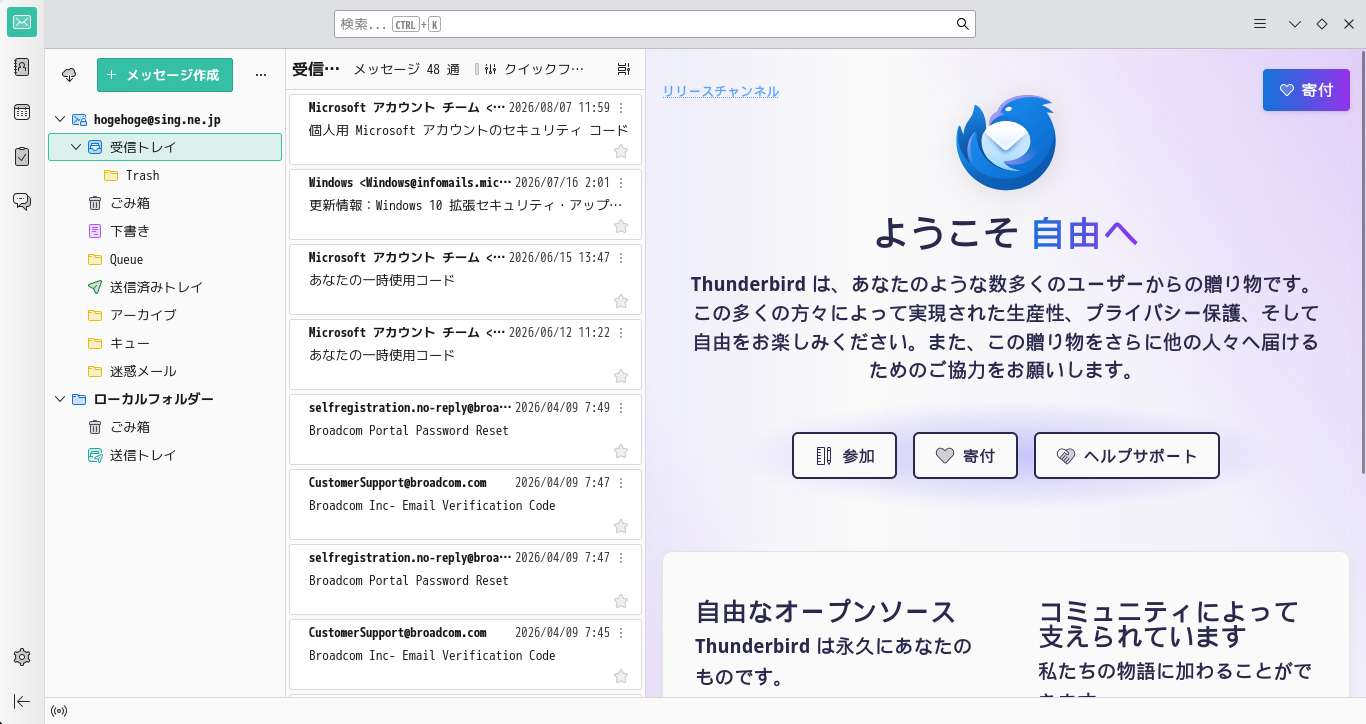Star the 7:49 Broadcom Password Reset message
The width and height of the screenshot is (1366, 724).
click(621, 451)
